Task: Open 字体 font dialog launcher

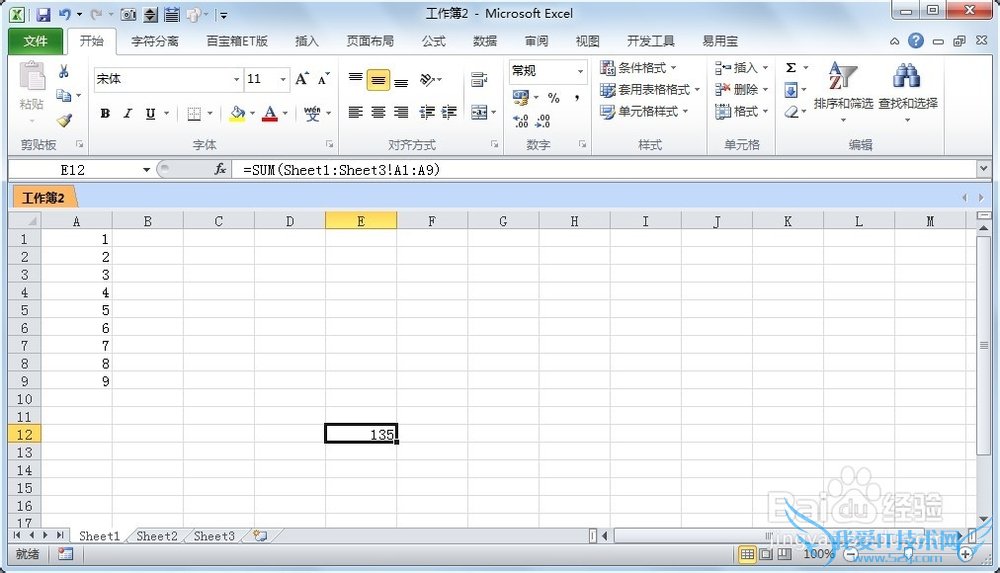Action: pos(330,144)
